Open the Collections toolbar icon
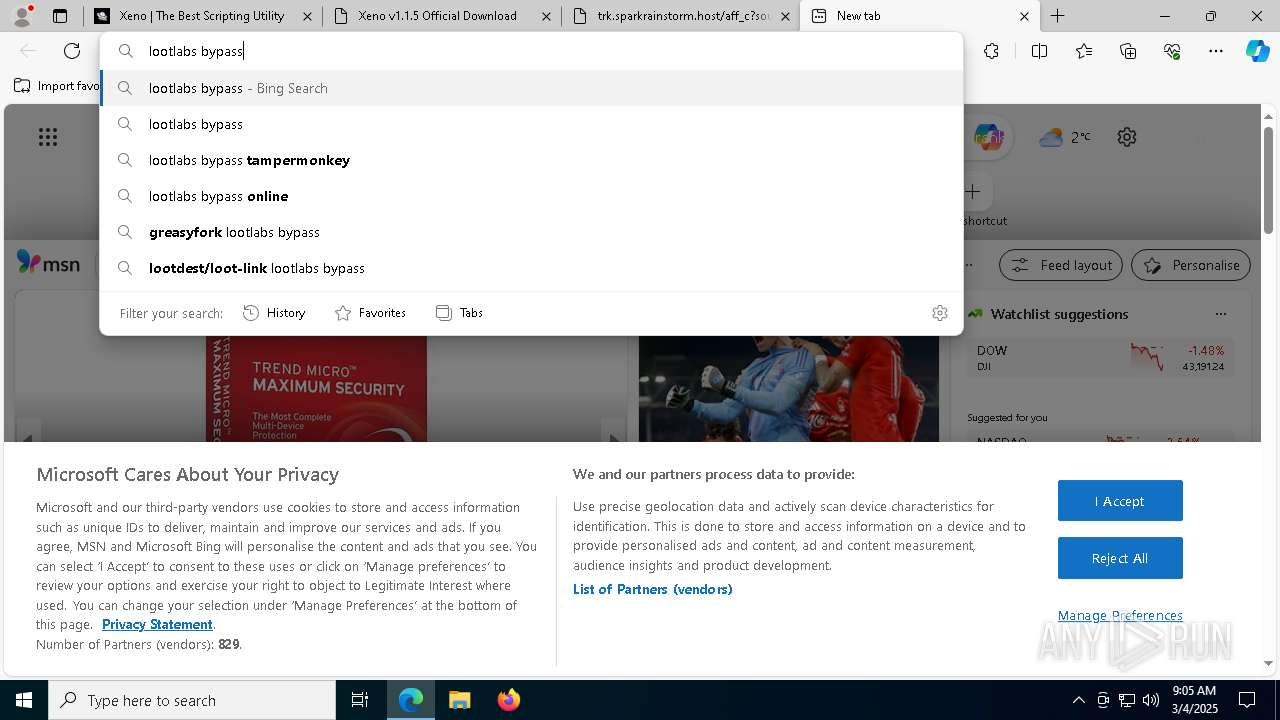 click(1128, 51)
